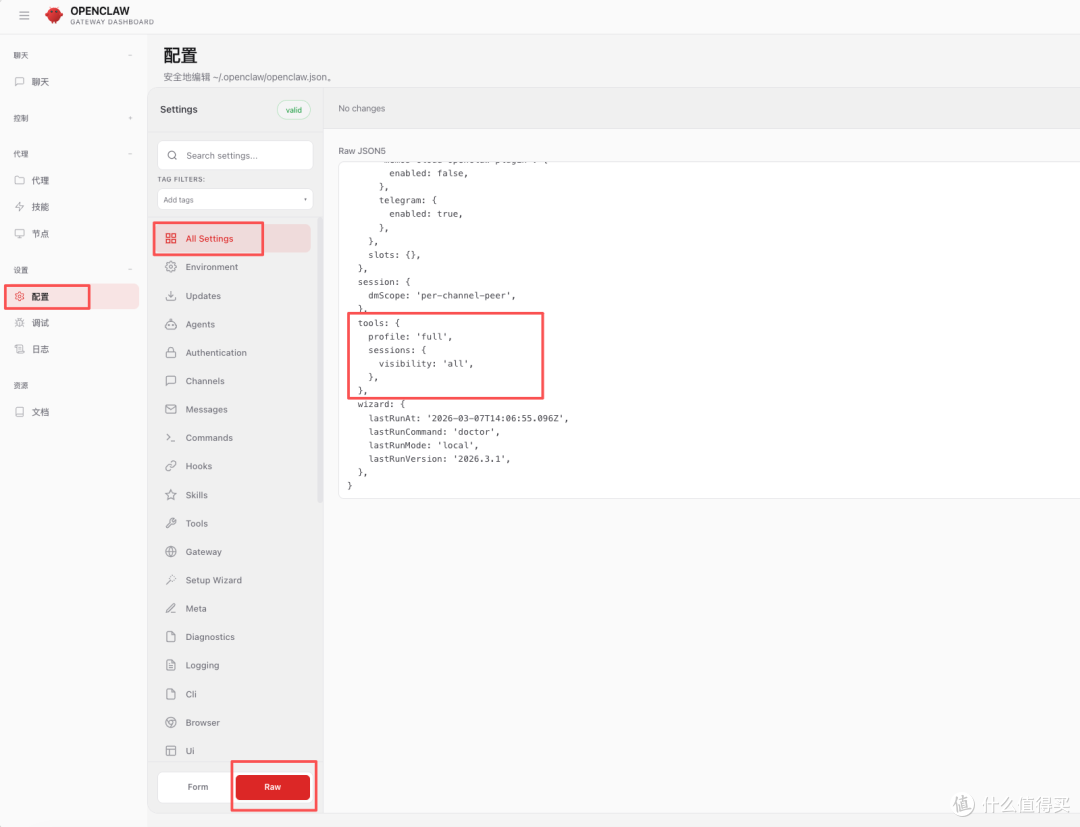This screenshot has height=827, width=1080.
Task: Open the 技能 skills page
Action: (x=72, y=207)
